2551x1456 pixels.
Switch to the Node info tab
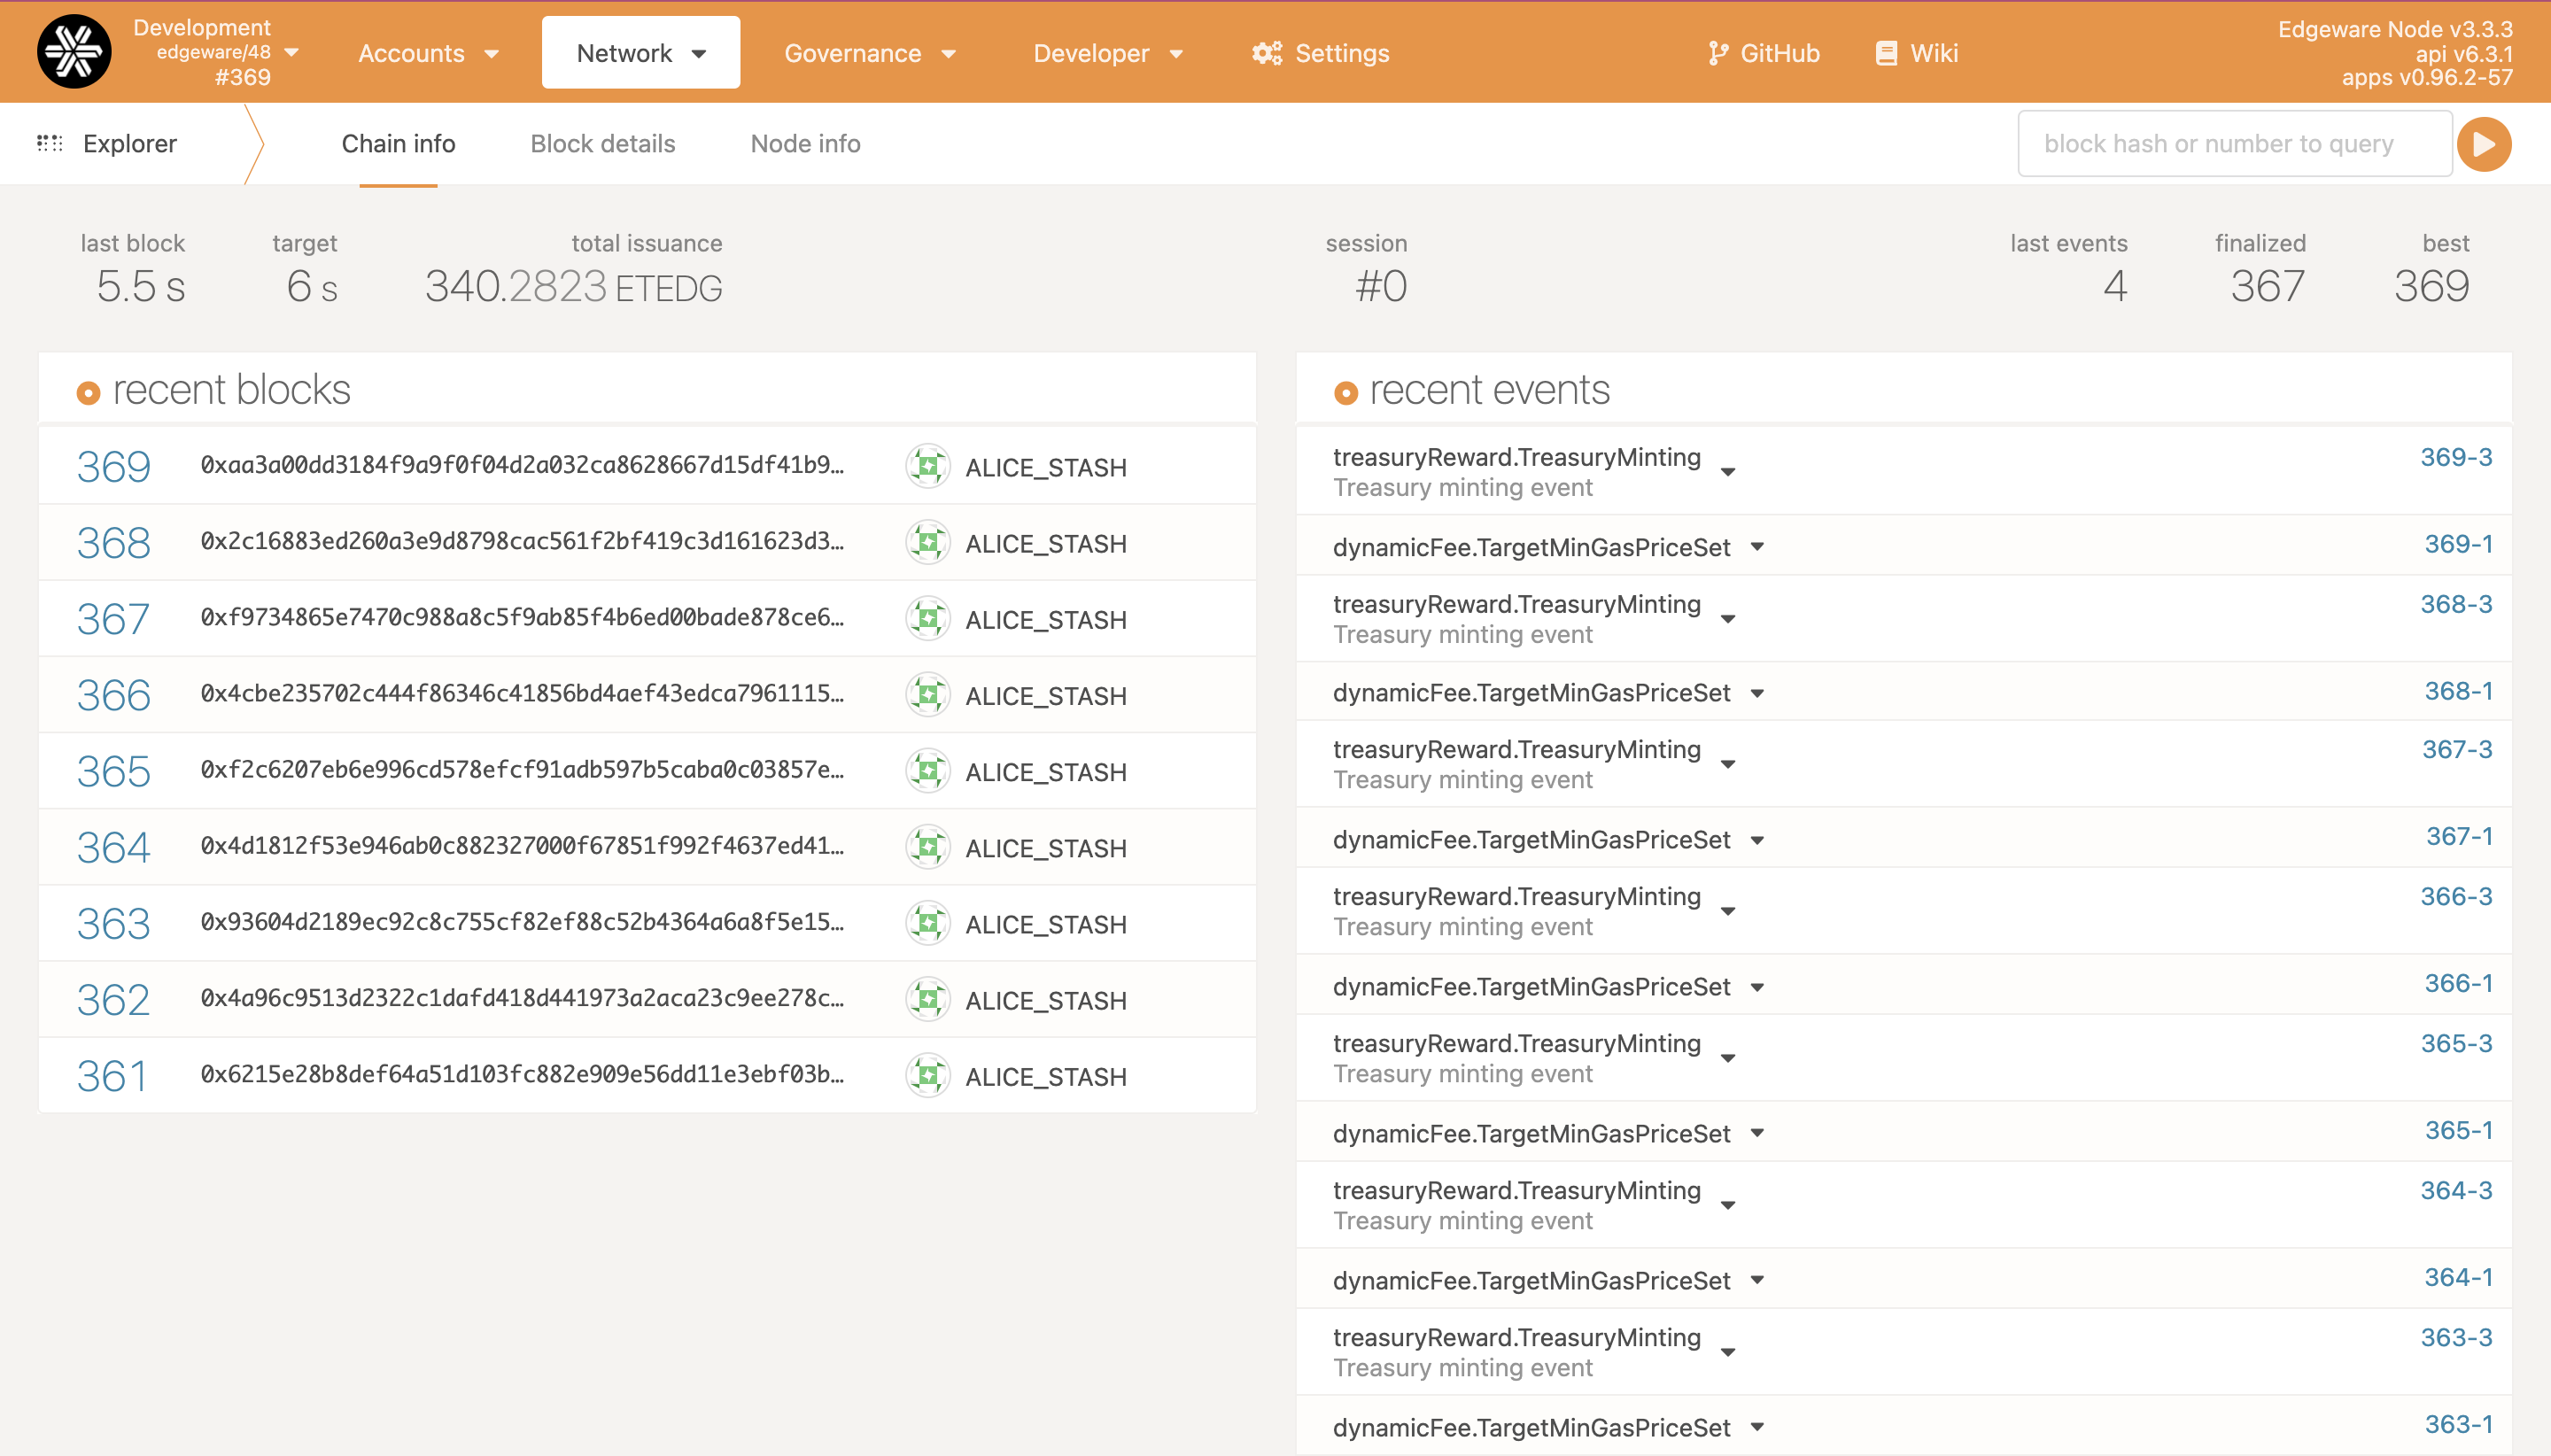(x=805, y=144)
